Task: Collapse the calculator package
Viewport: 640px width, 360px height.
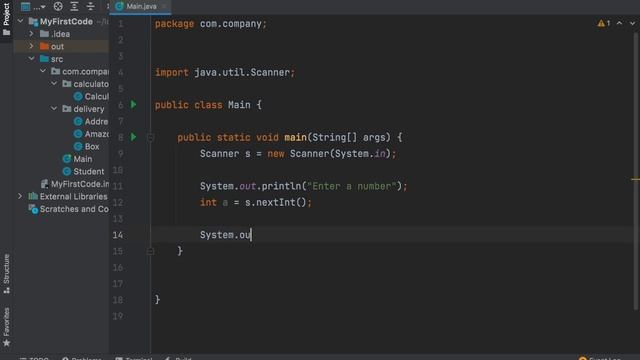Action: click(x=54, y=84)
